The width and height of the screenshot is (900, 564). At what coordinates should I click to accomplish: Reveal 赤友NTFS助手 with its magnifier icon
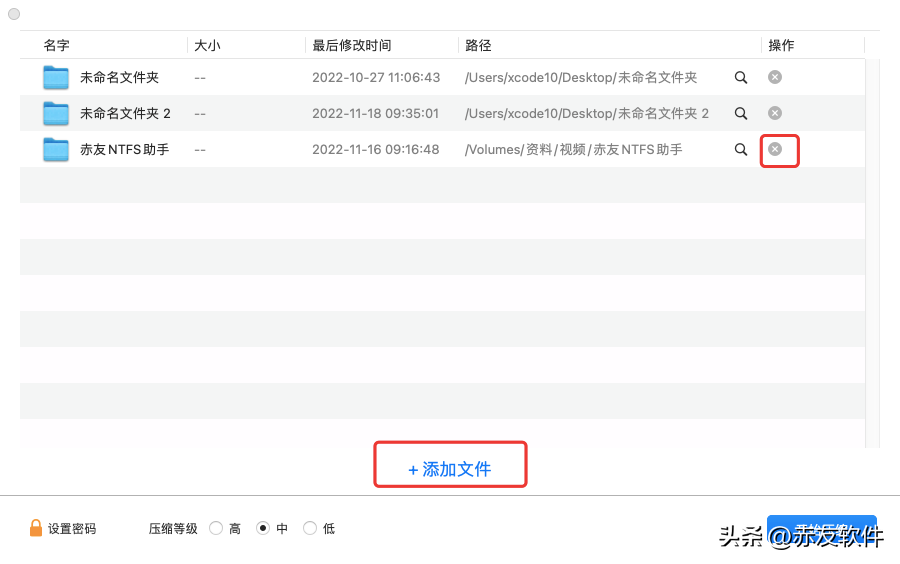[x=741, y=150]
